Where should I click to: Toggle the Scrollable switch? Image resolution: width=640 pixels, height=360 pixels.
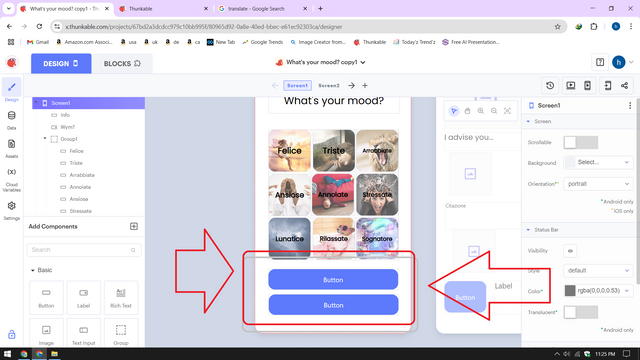pos(580,142)
